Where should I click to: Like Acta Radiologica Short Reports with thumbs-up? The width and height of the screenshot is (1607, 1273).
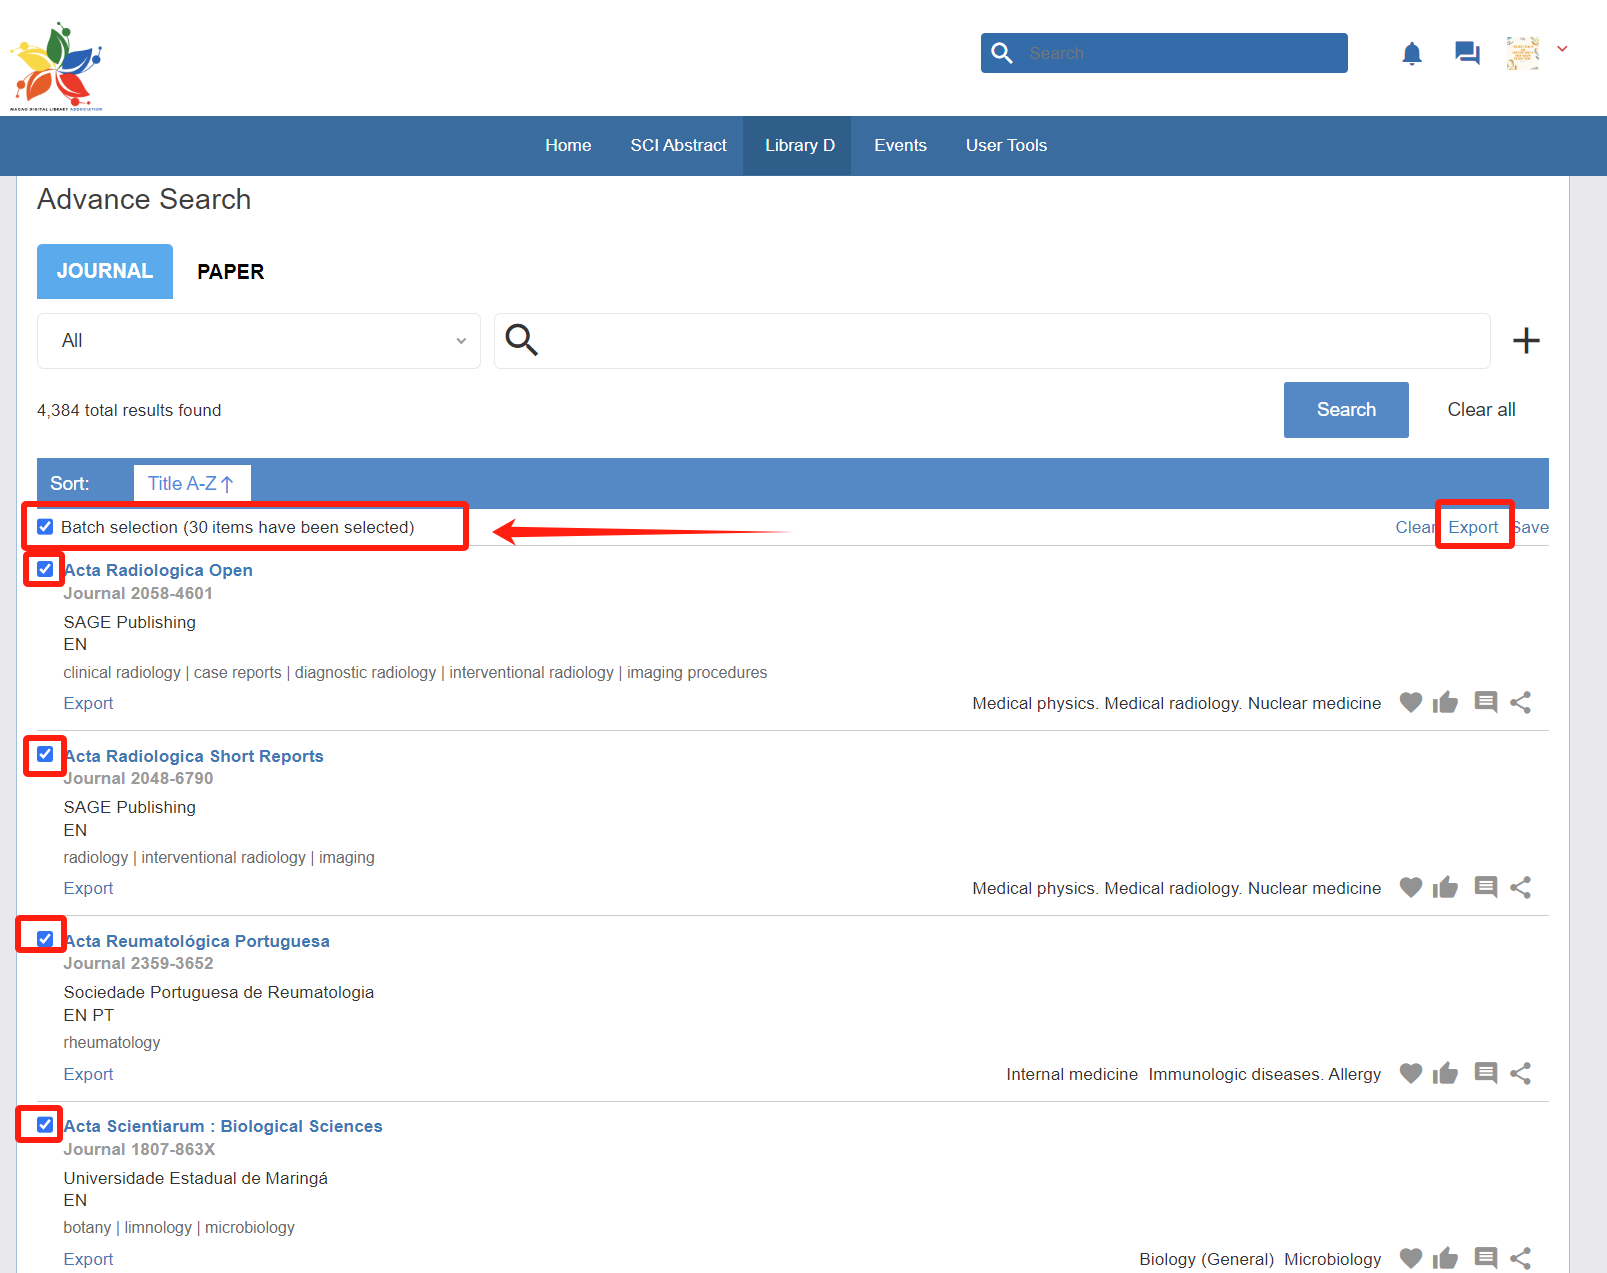tap(1445, 888)
